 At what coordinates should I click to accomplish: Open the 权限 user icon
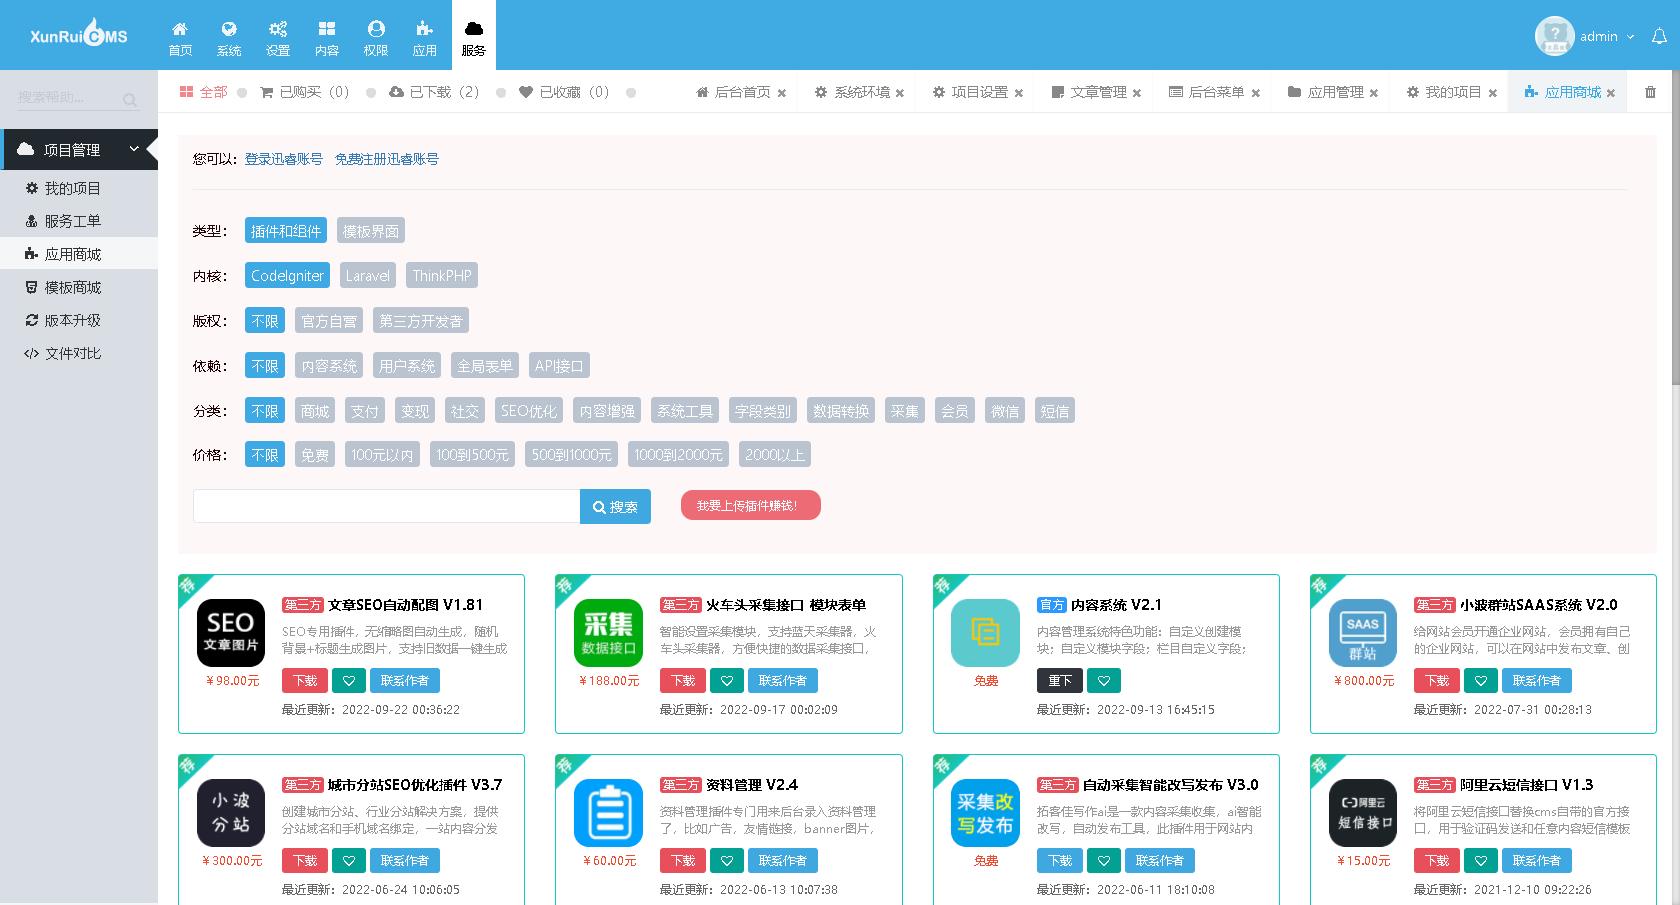(375, 35)
